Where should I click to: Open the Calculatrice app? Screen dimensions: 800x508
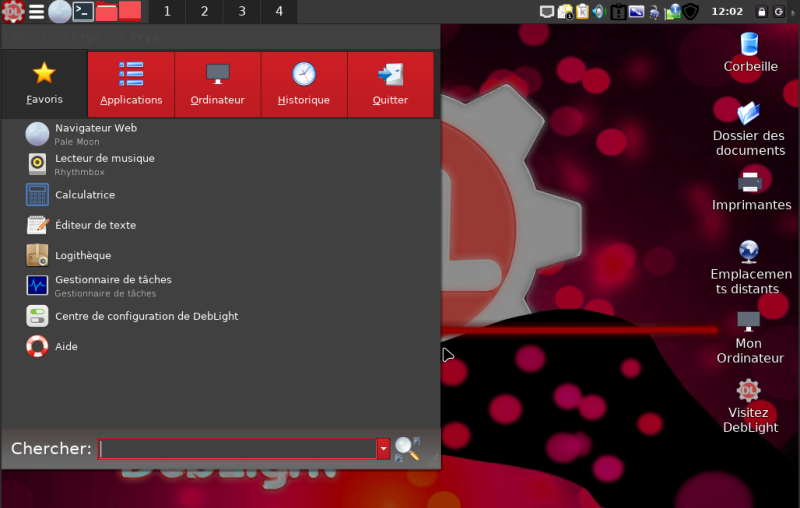click(84, 195)
